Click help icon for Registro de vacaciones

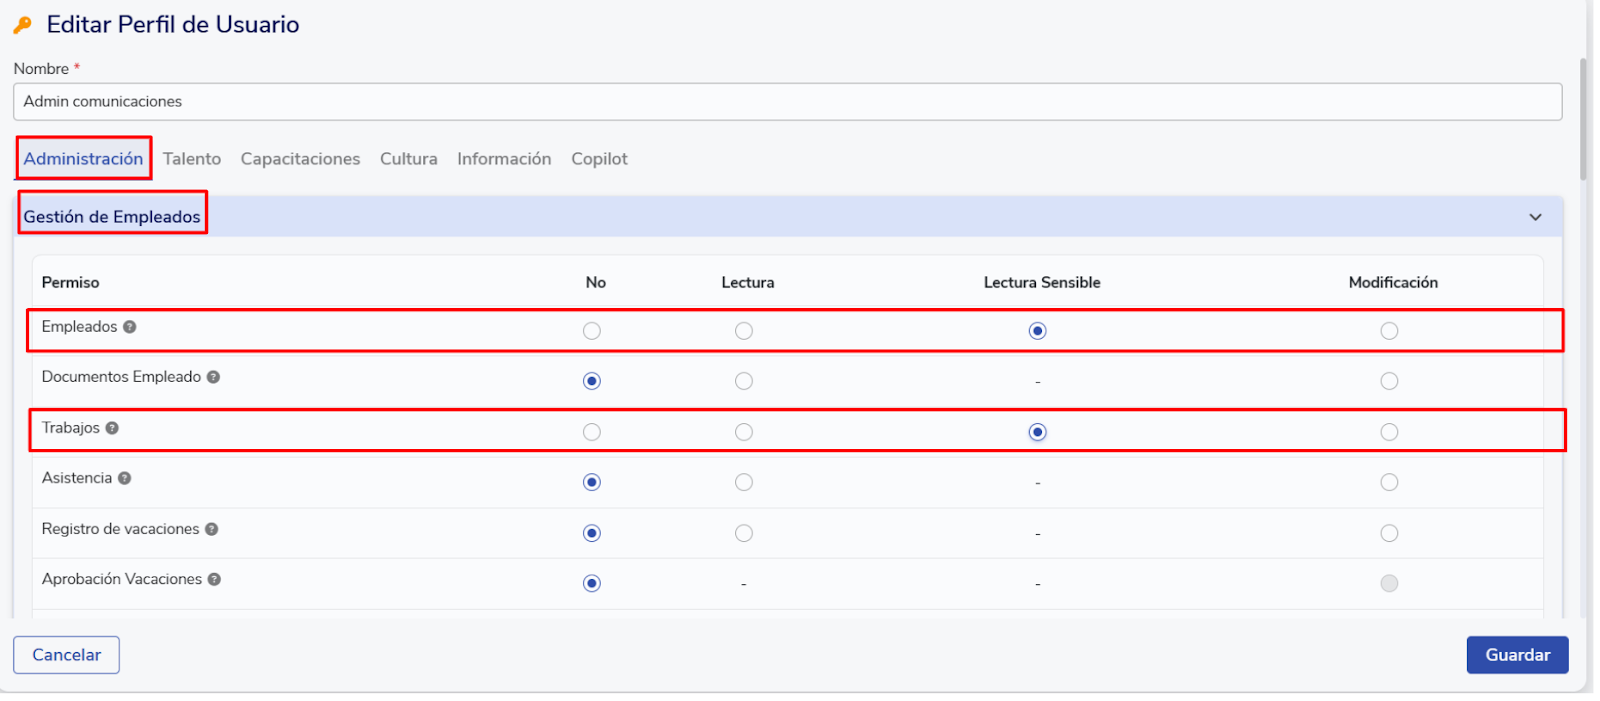point(212,529)
